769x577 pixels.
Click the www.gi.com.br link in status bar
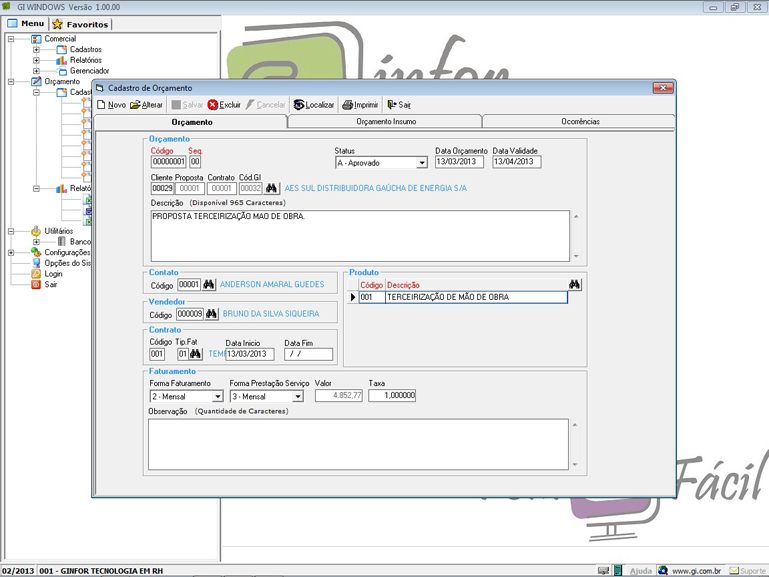coord(697,570)
